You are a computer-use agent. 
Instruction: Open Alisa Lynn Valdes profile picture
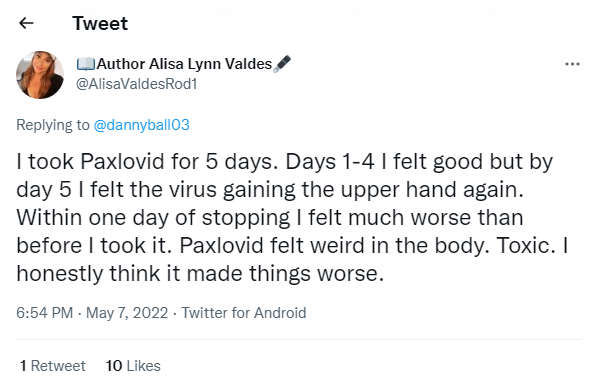coord(40,75)
